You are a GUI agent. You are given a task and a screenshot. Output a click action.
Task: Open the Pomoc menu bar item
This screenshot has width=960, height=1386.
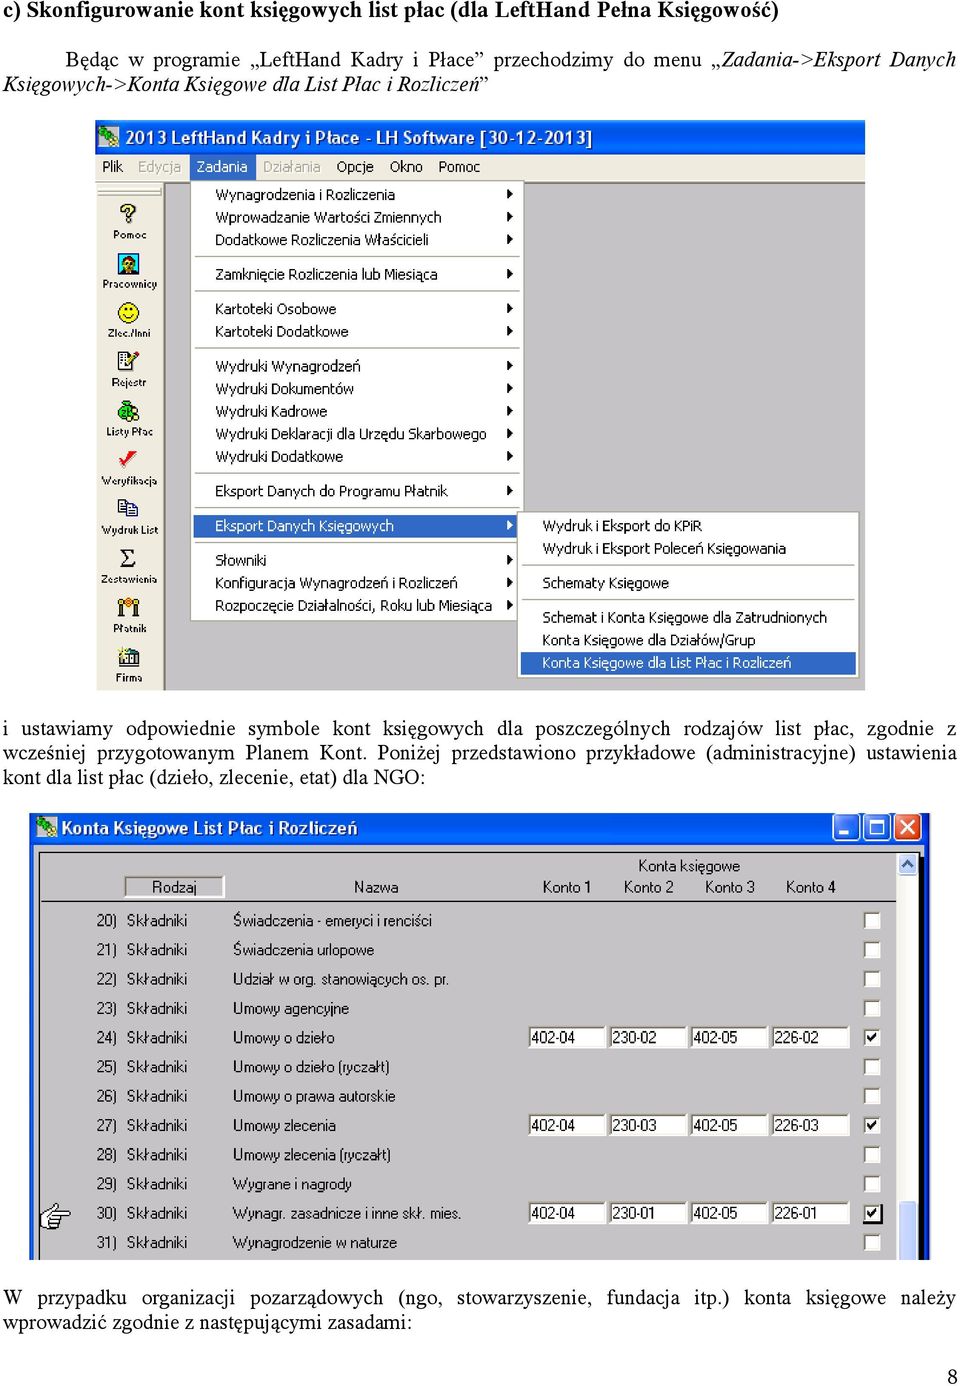coord(459,167)
